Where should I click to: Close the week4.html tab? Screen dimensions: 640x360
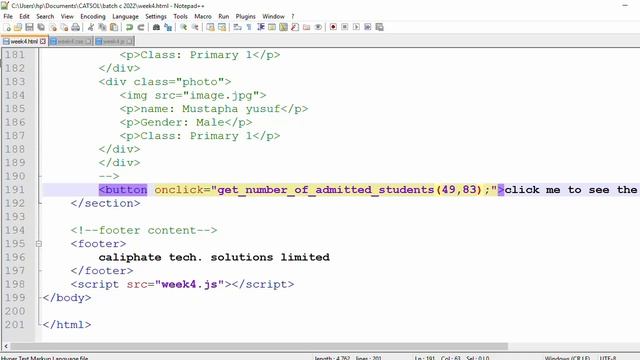point(43,41)
